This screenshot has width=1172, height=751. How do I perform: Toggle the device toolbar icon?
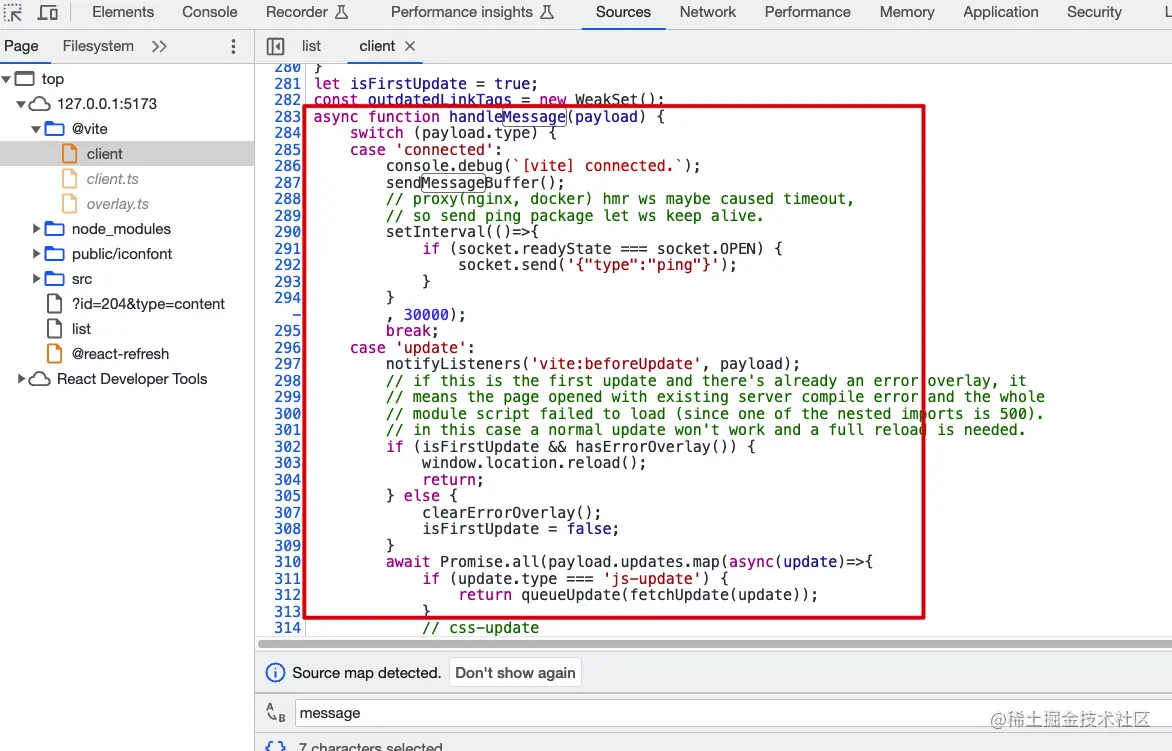click(x=48, y=12)
